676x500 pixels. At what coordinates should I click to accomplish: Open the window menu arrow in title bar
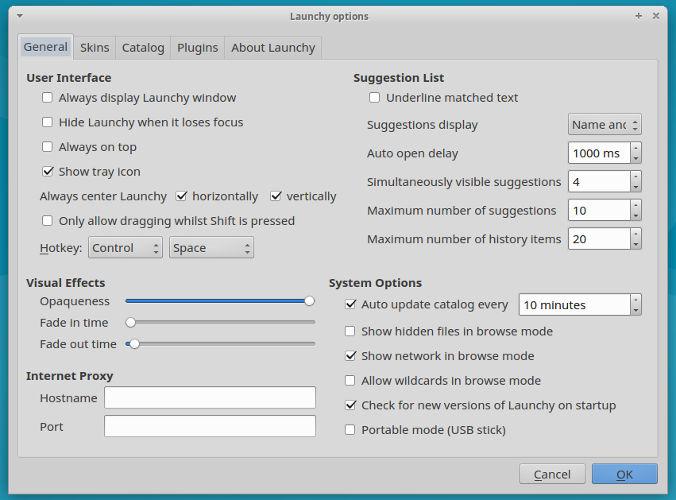click(20, 16)
